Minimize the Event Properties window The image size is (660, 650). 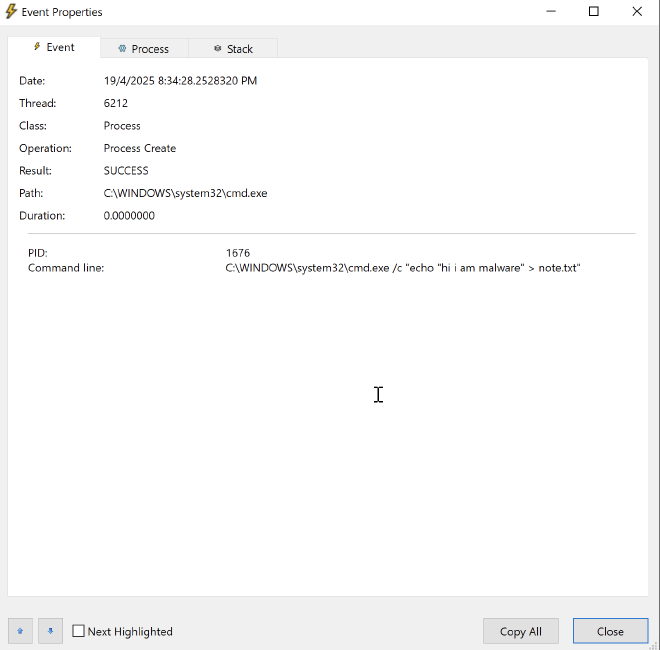[550, 12]
